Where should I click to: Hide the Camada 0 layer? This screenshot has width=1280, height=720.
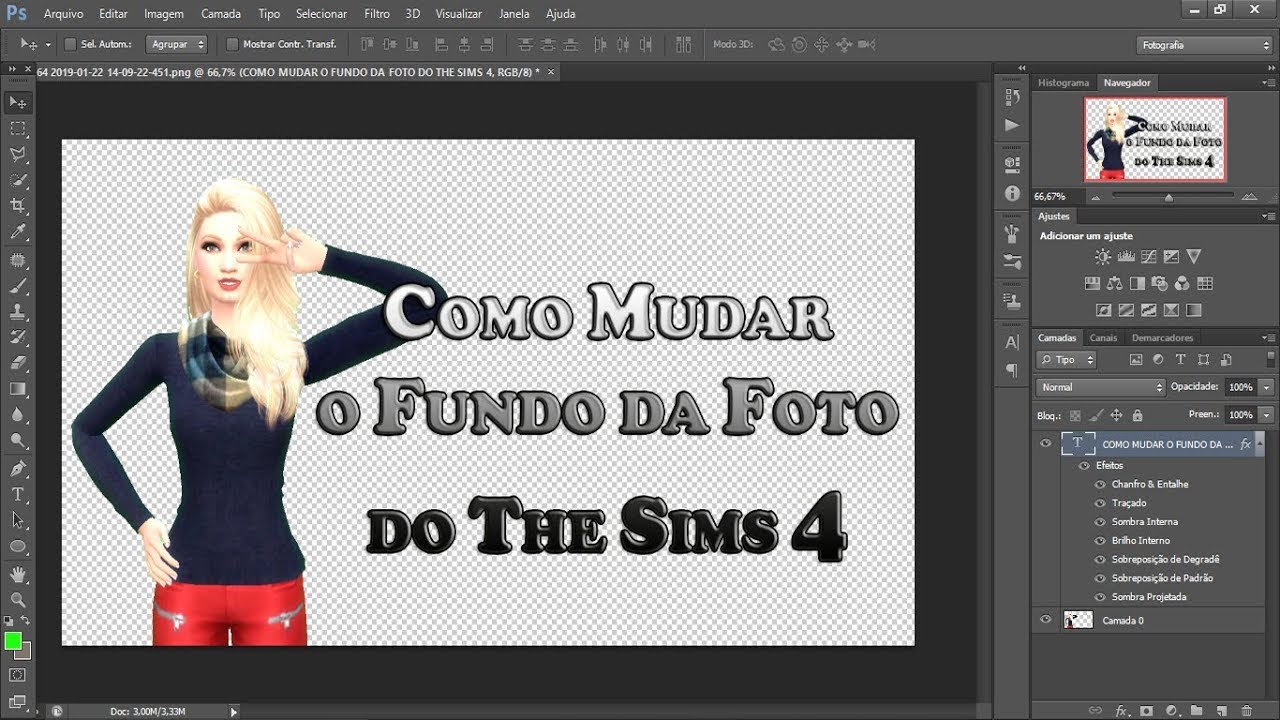point(1046,620)
